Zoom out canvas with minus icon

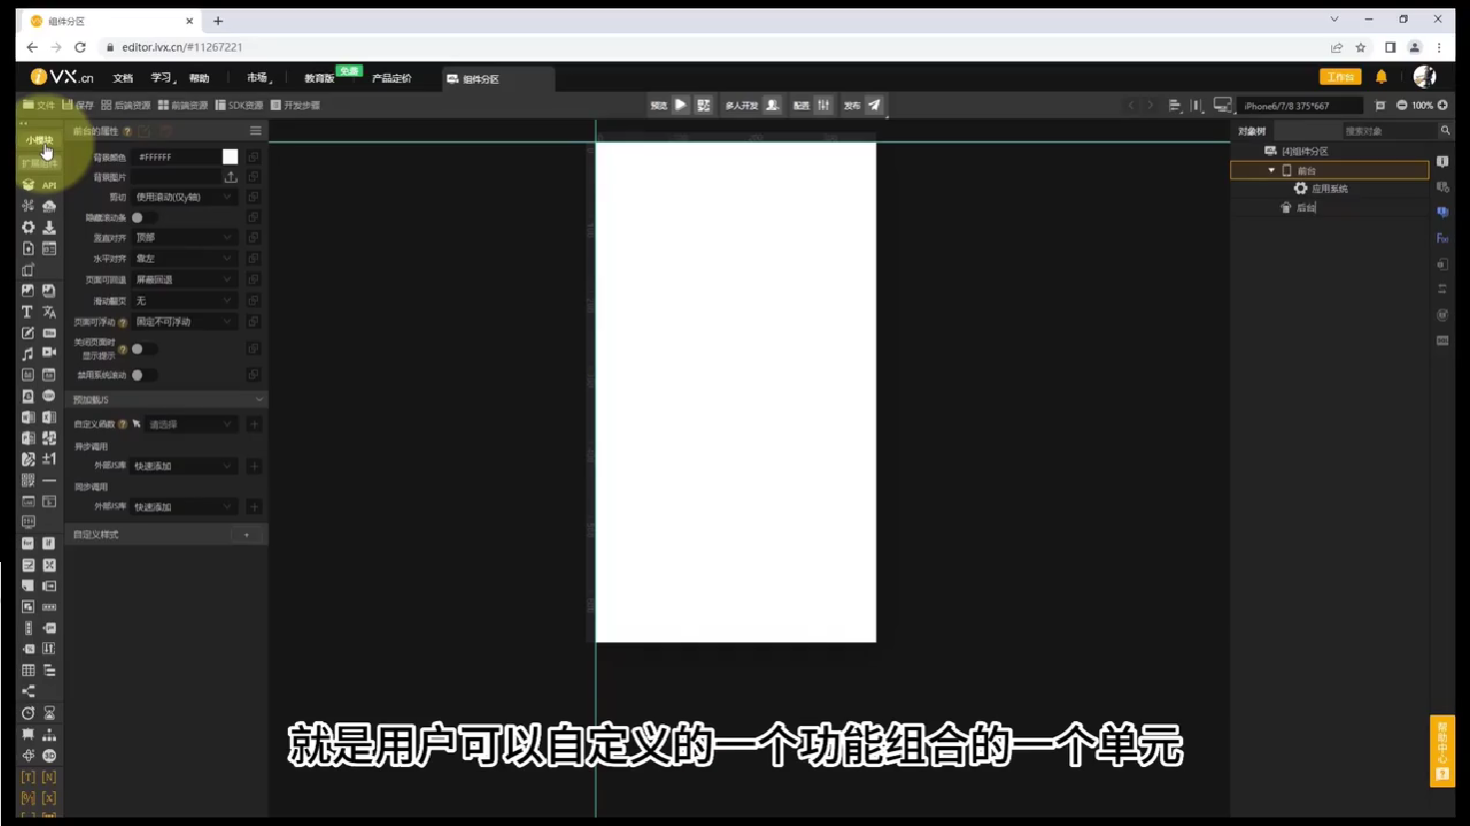pos(1402,105)
